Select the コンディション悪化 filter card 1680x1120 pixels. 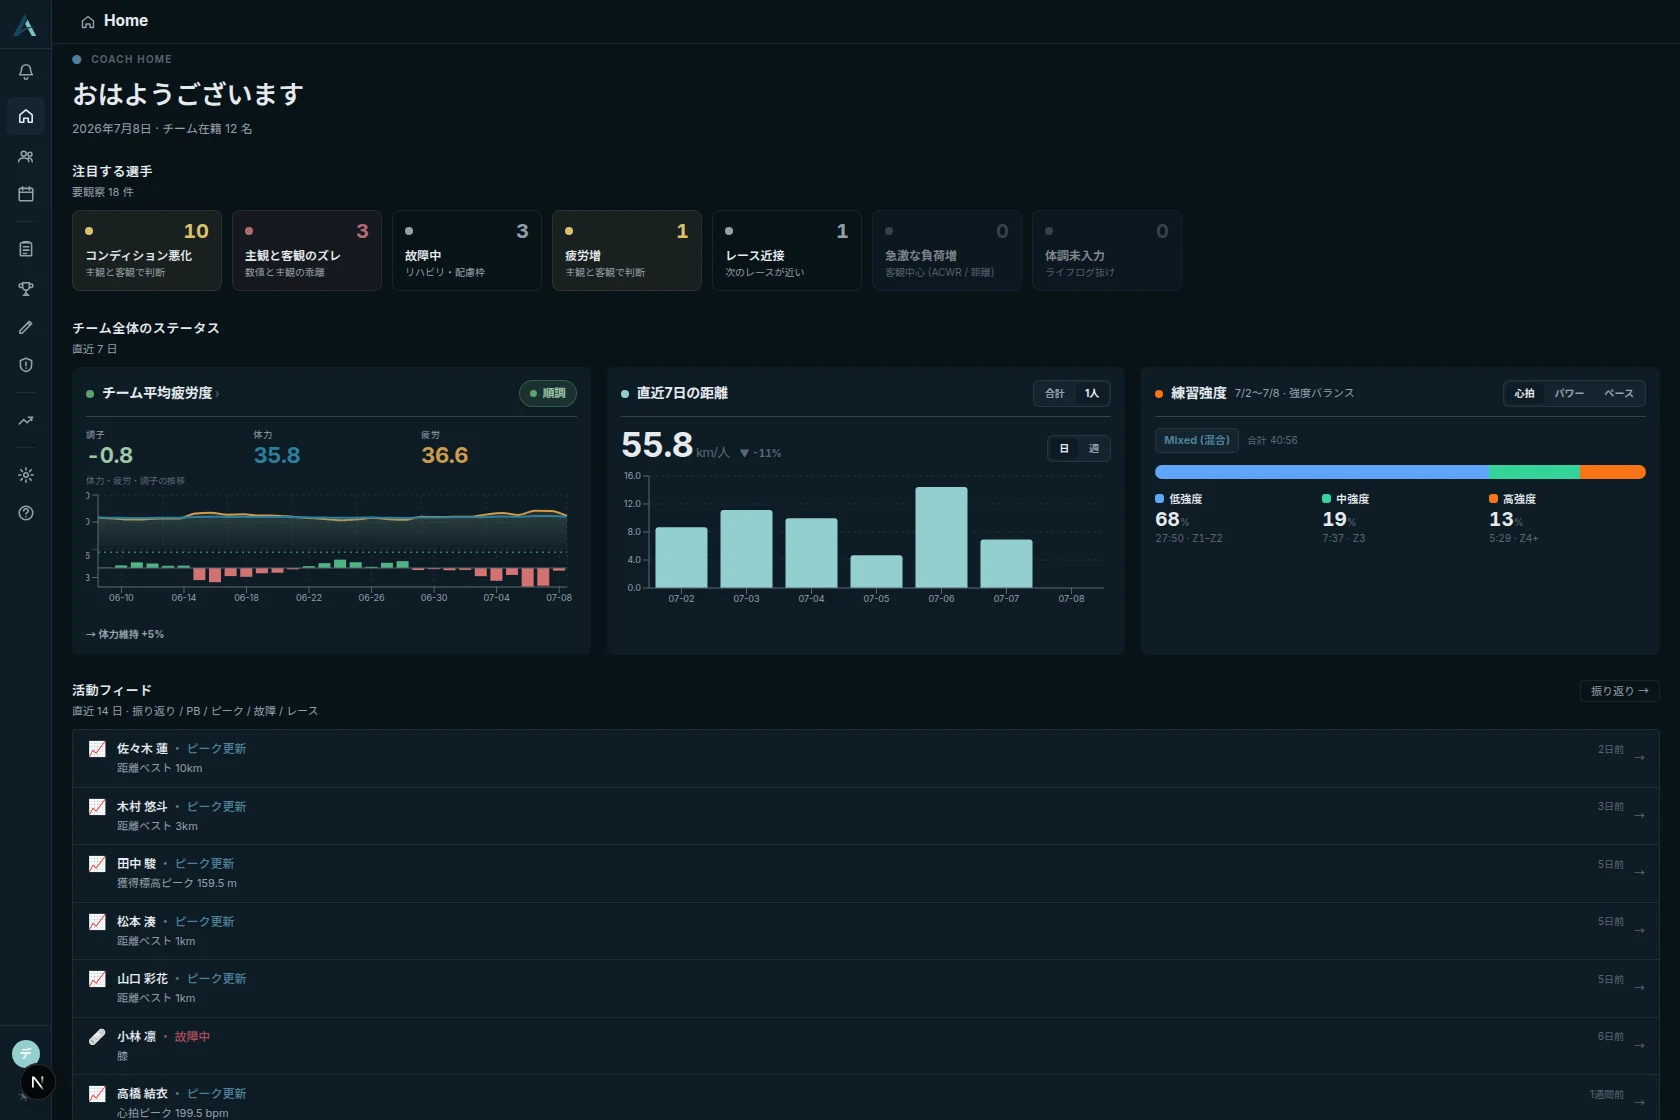click(x=147, y=251)
